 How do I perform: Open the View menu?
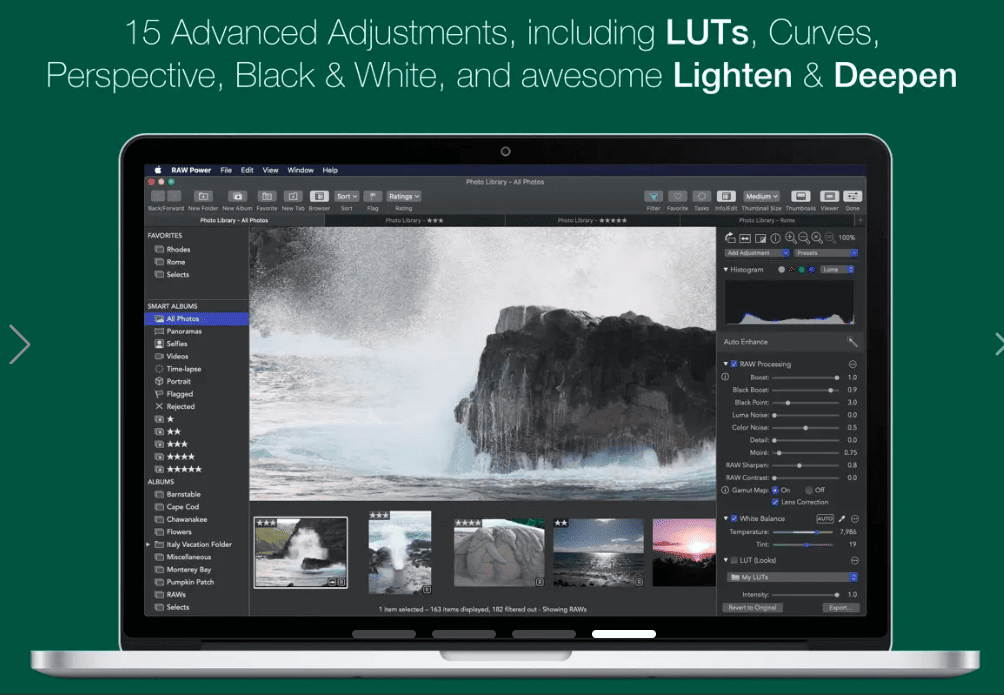tap(270, 170)
